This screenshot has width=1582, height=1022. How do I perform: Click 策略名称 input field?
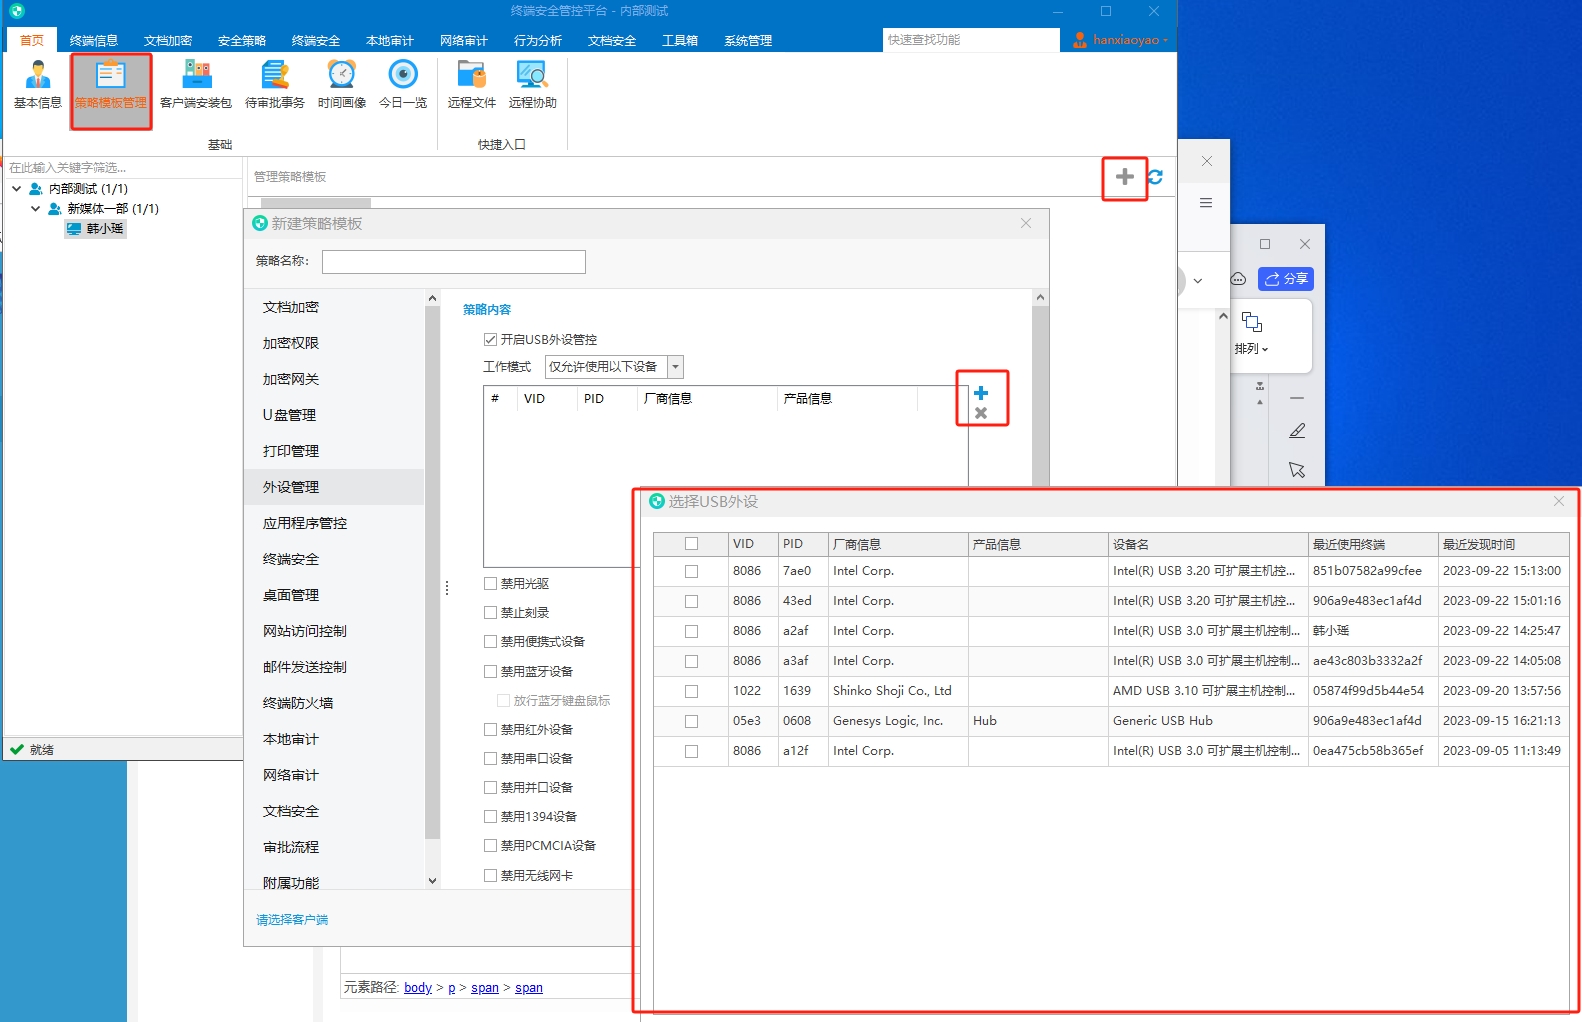454,262
